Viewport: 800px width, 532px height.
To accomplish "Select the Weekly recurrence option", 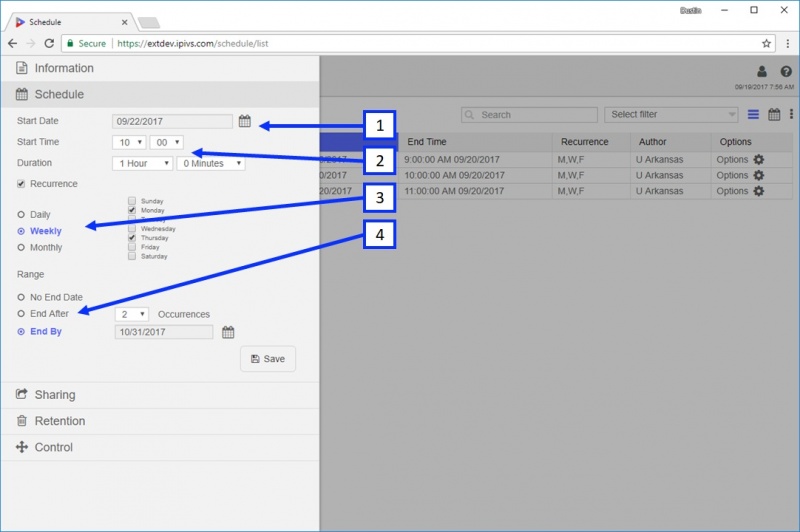I will [21, 231].
